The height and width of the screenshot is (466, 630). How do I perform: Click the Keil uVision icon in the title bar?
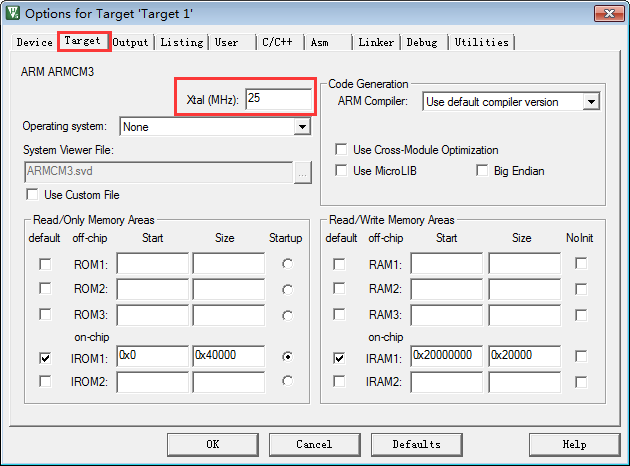[x=13, y=13]
